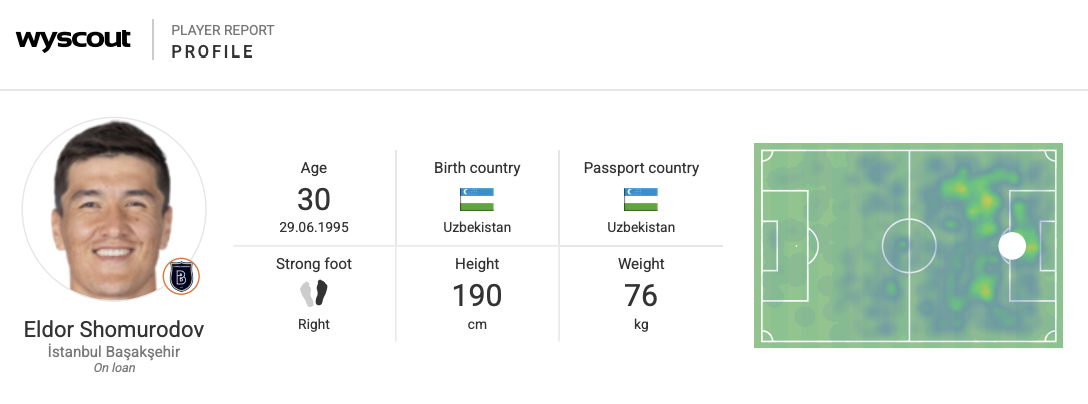Click the Uzbekistan flag under Passport country
Screen dimensions: 1088x404
click(641, 198)
